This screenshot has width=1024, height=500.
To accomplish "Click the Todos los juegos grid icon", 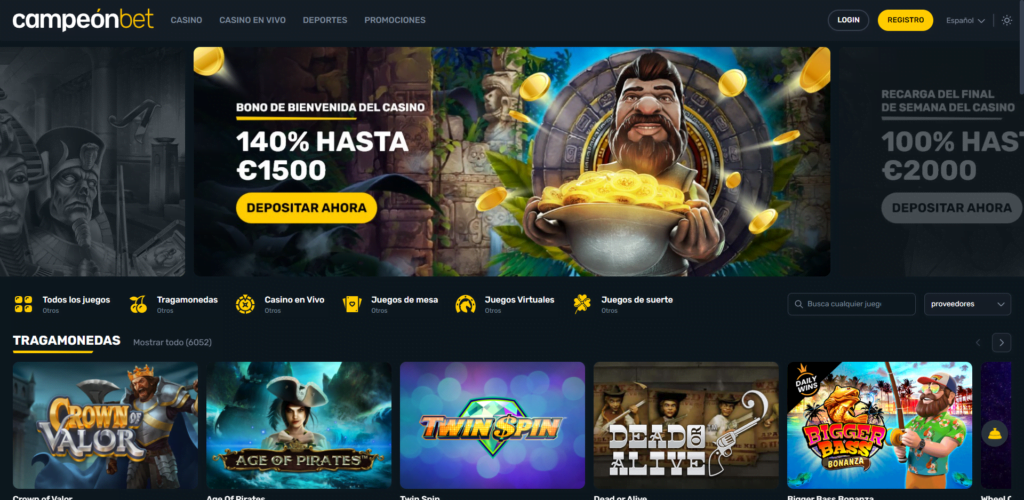I will tap(24, 304).
